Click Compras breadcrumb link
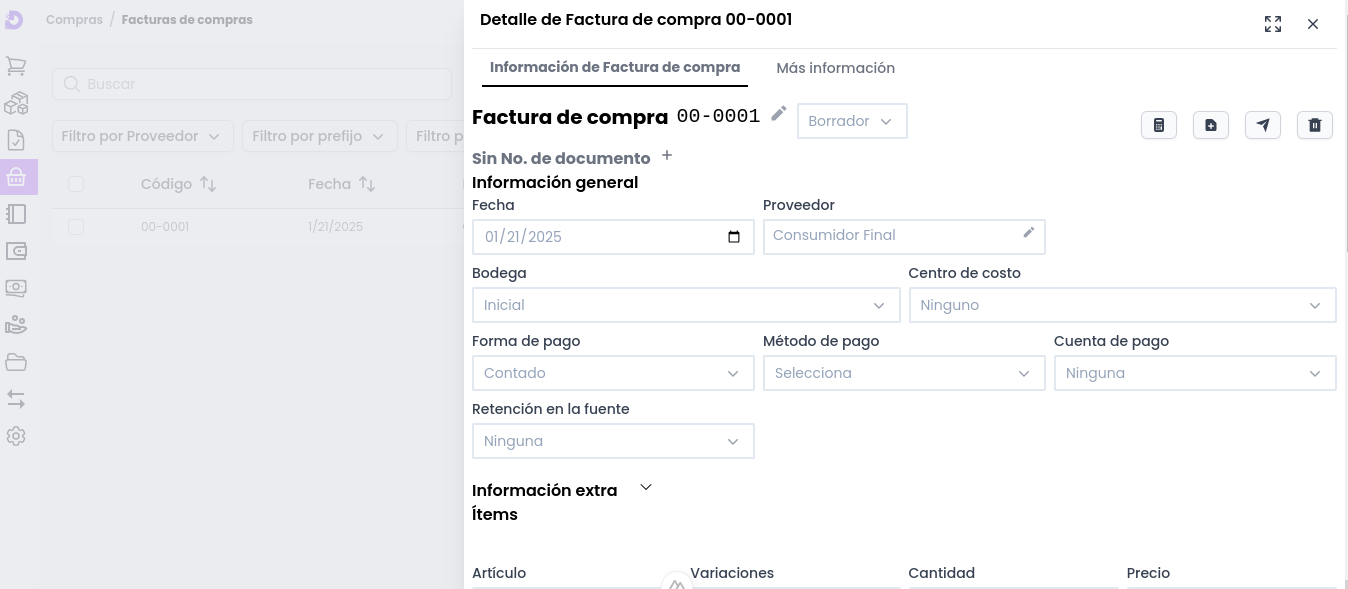 (74, 20)
